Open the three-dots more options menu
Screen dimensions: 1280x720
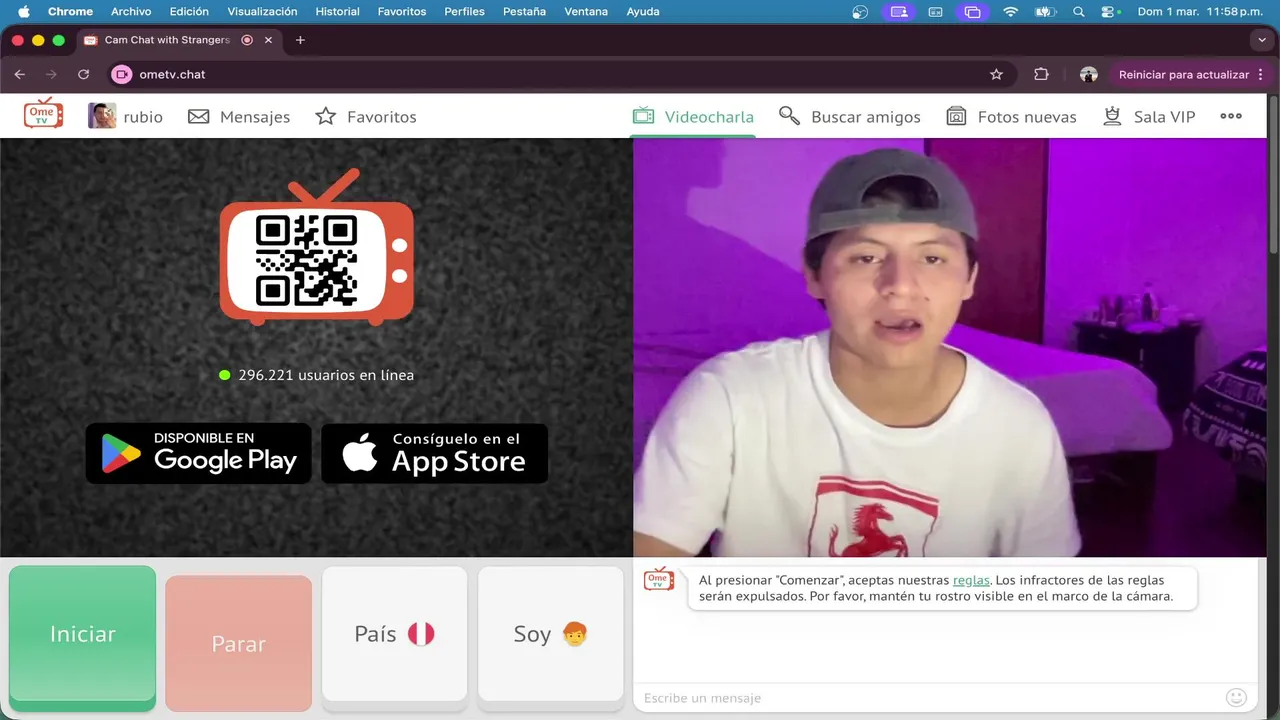click(x=1231, y=116)
